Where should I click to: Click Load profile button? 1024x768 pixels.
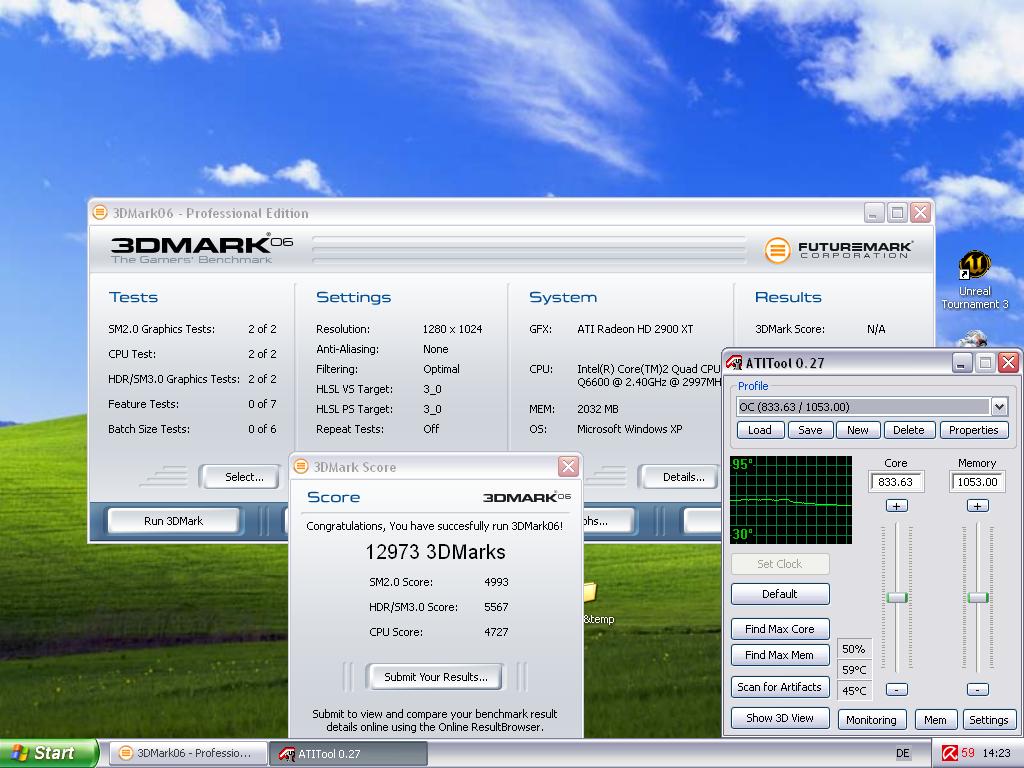[760, 430]
